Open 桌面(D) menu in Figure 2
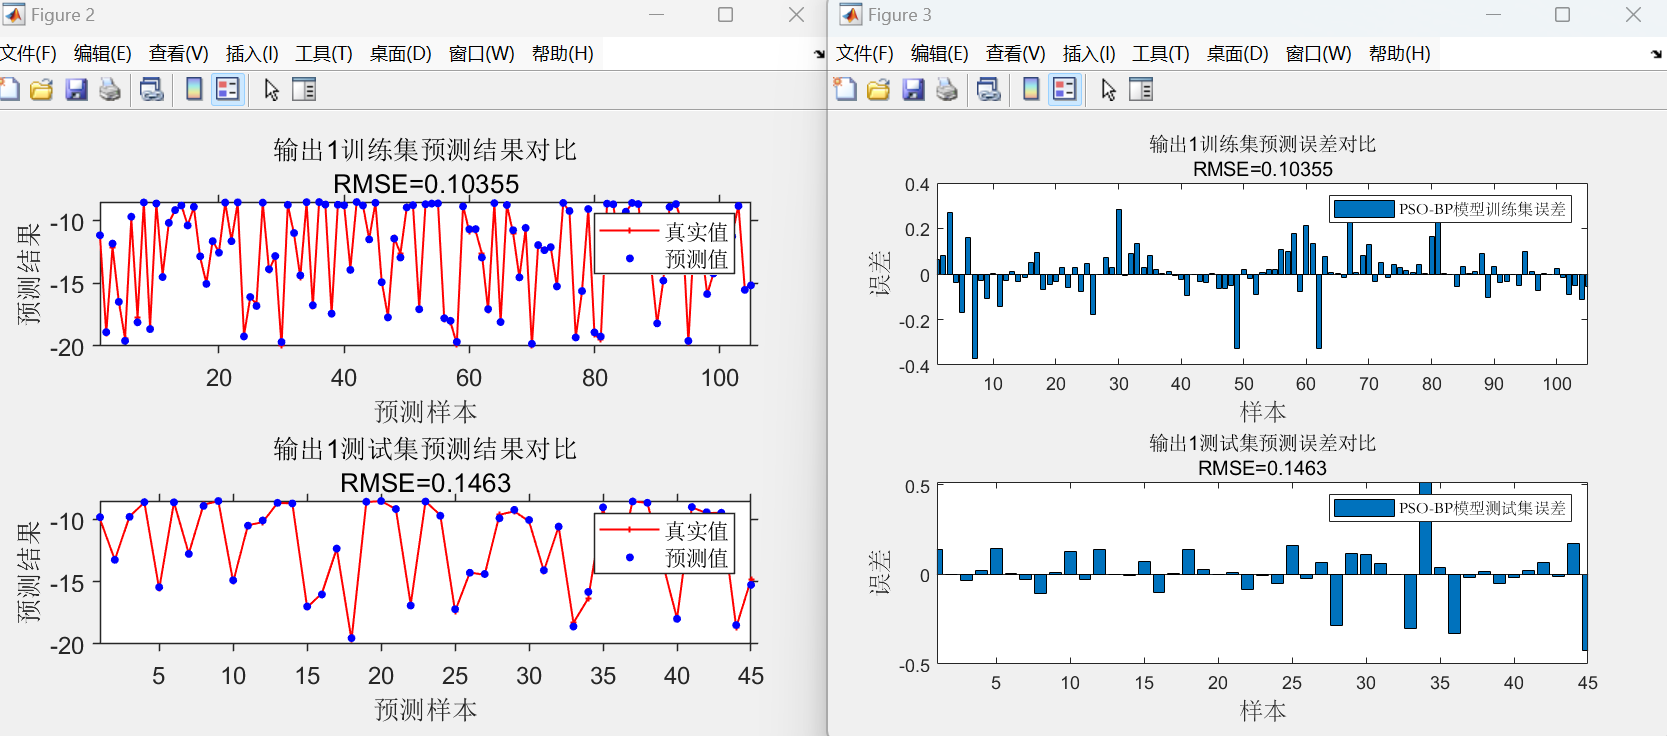1667x736 pixels. (x=401, y=54)
